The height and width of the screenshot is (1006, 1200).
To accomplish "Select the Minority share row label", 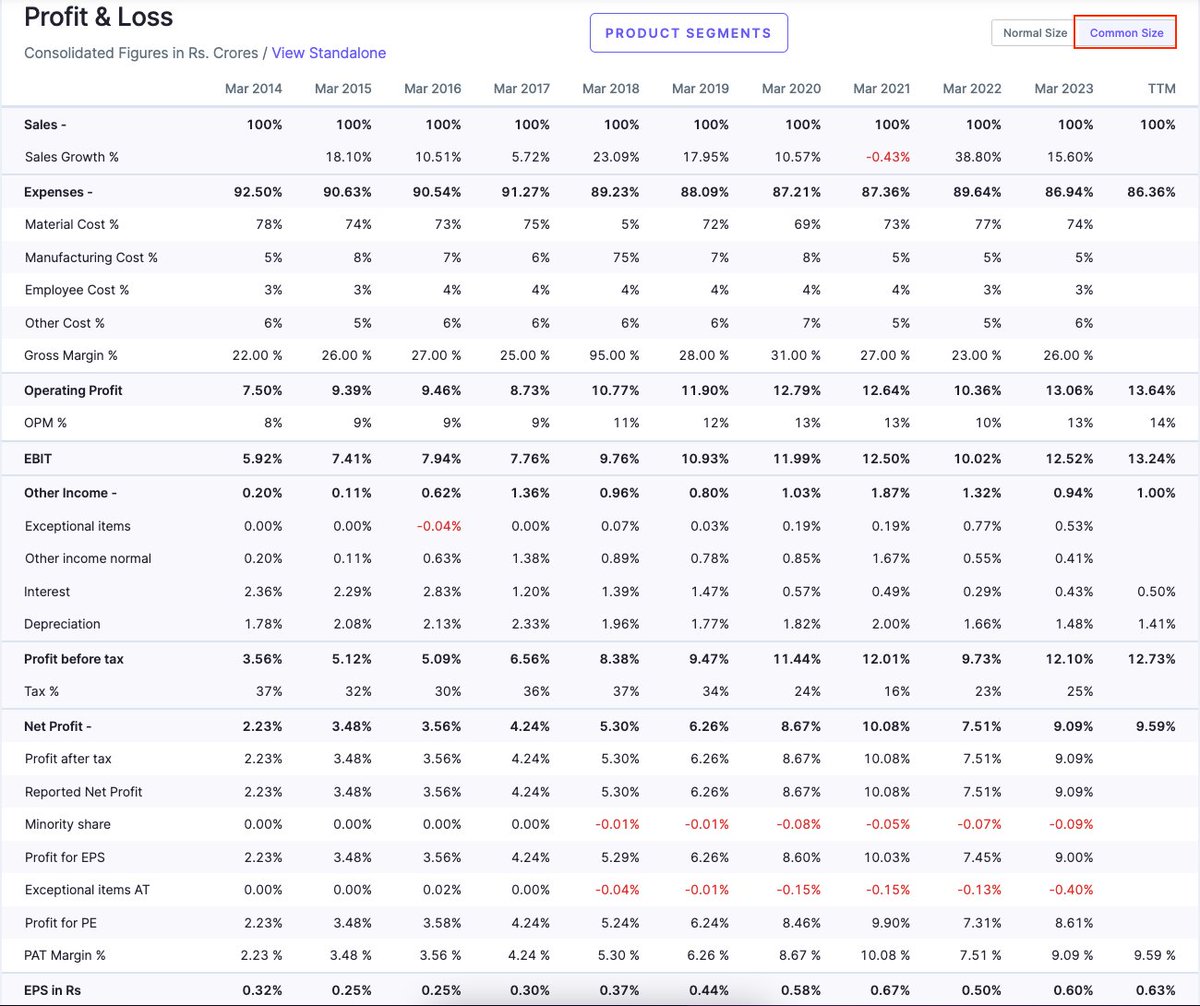I will click(x=68, y=825).
